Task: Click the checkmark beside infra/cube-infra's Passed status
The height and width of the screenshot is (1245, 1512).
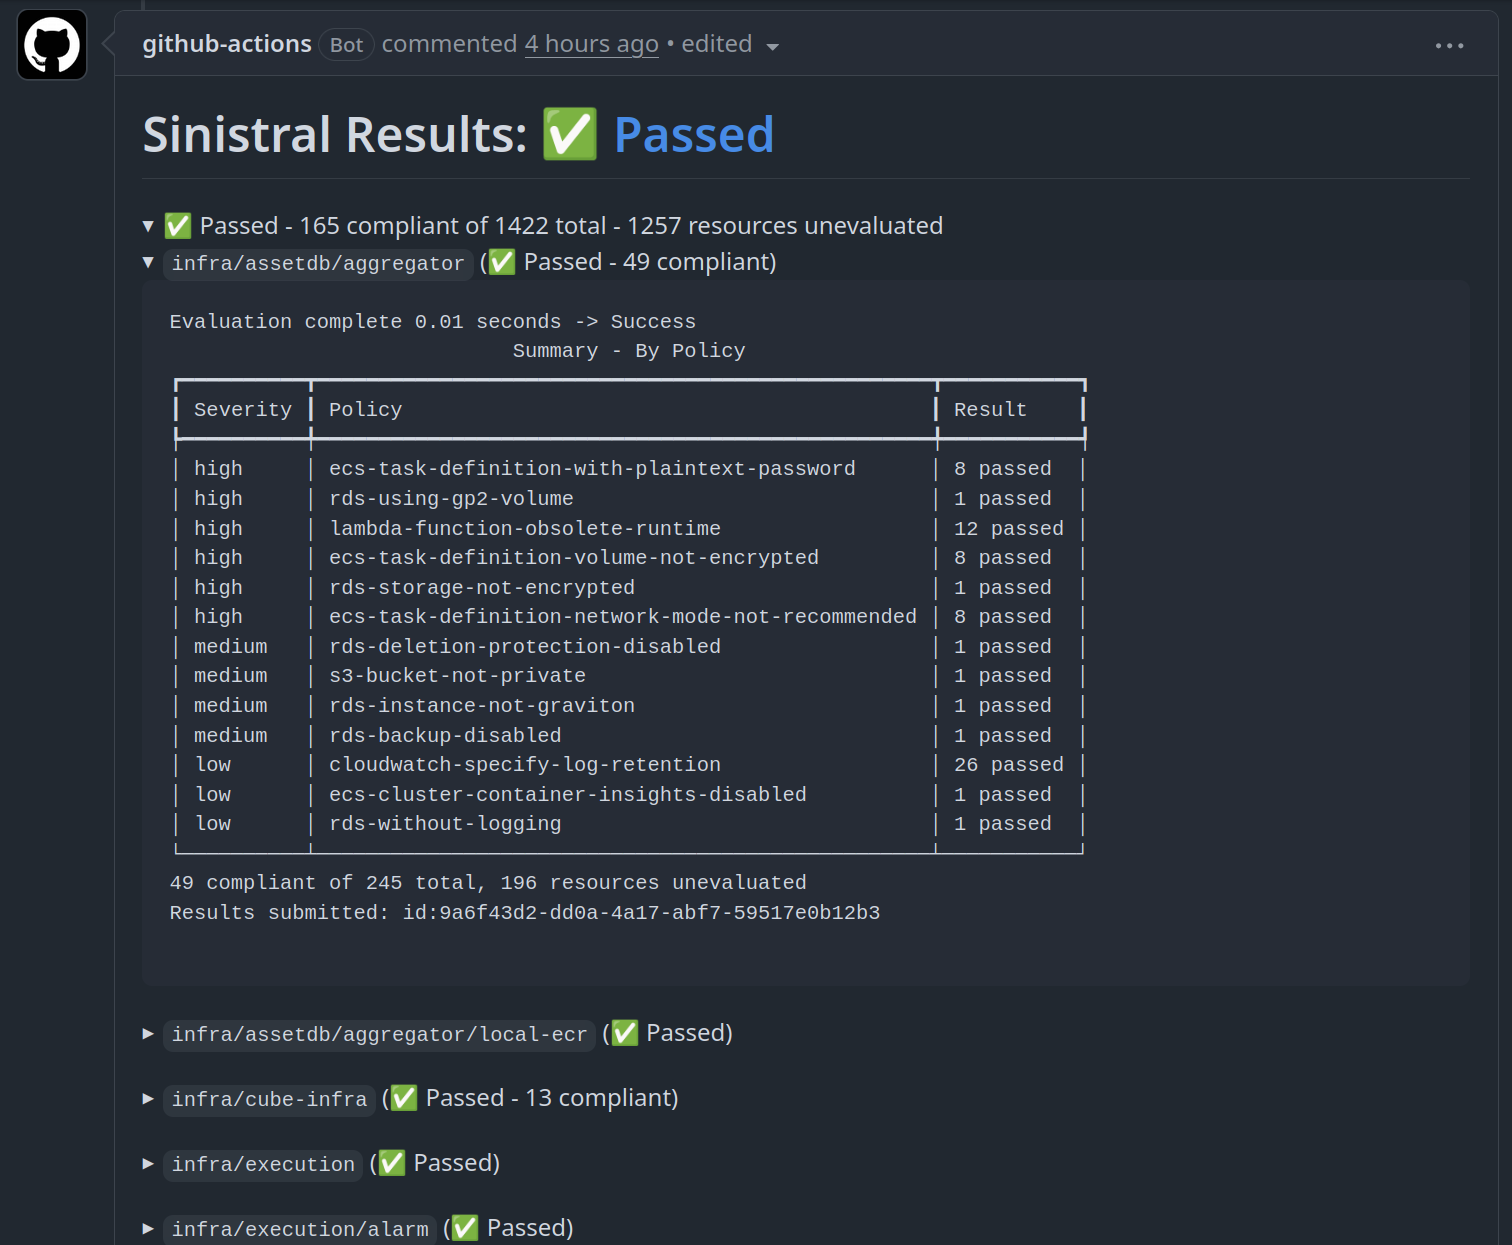Action: coord(402,1097)
